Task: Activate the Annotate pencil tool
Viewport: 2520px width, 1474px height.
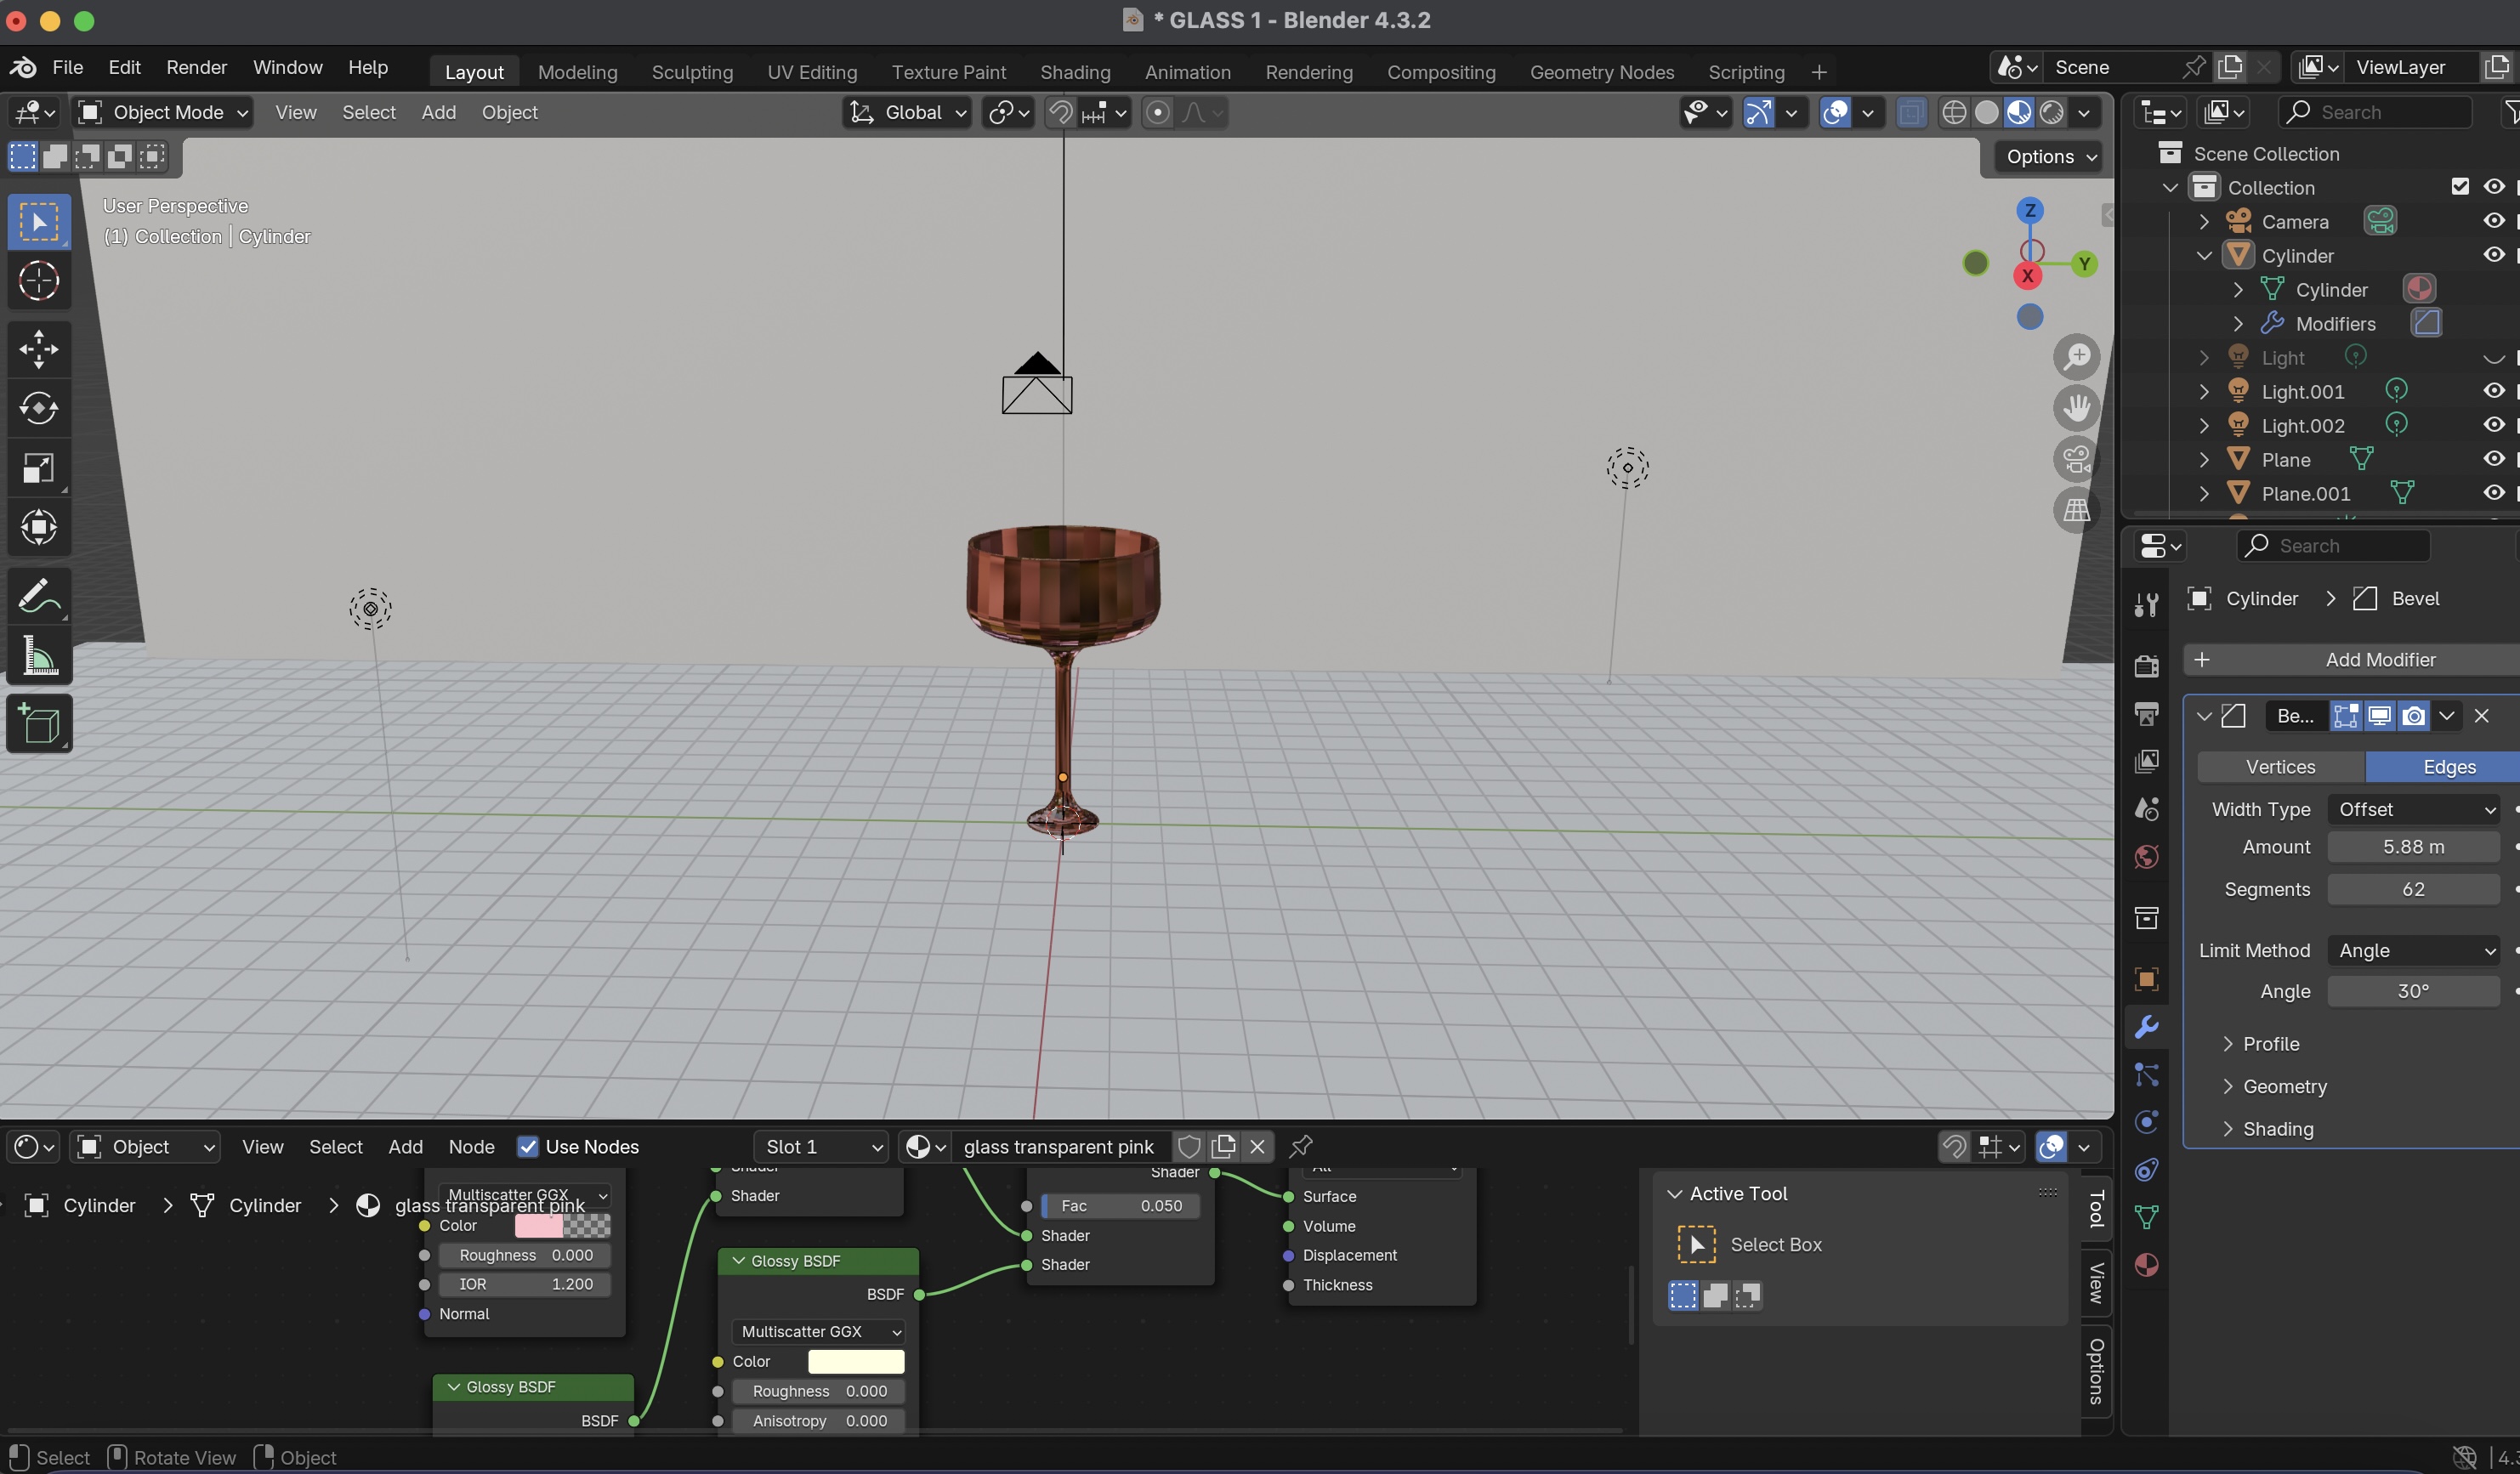Action: (39, 597)
